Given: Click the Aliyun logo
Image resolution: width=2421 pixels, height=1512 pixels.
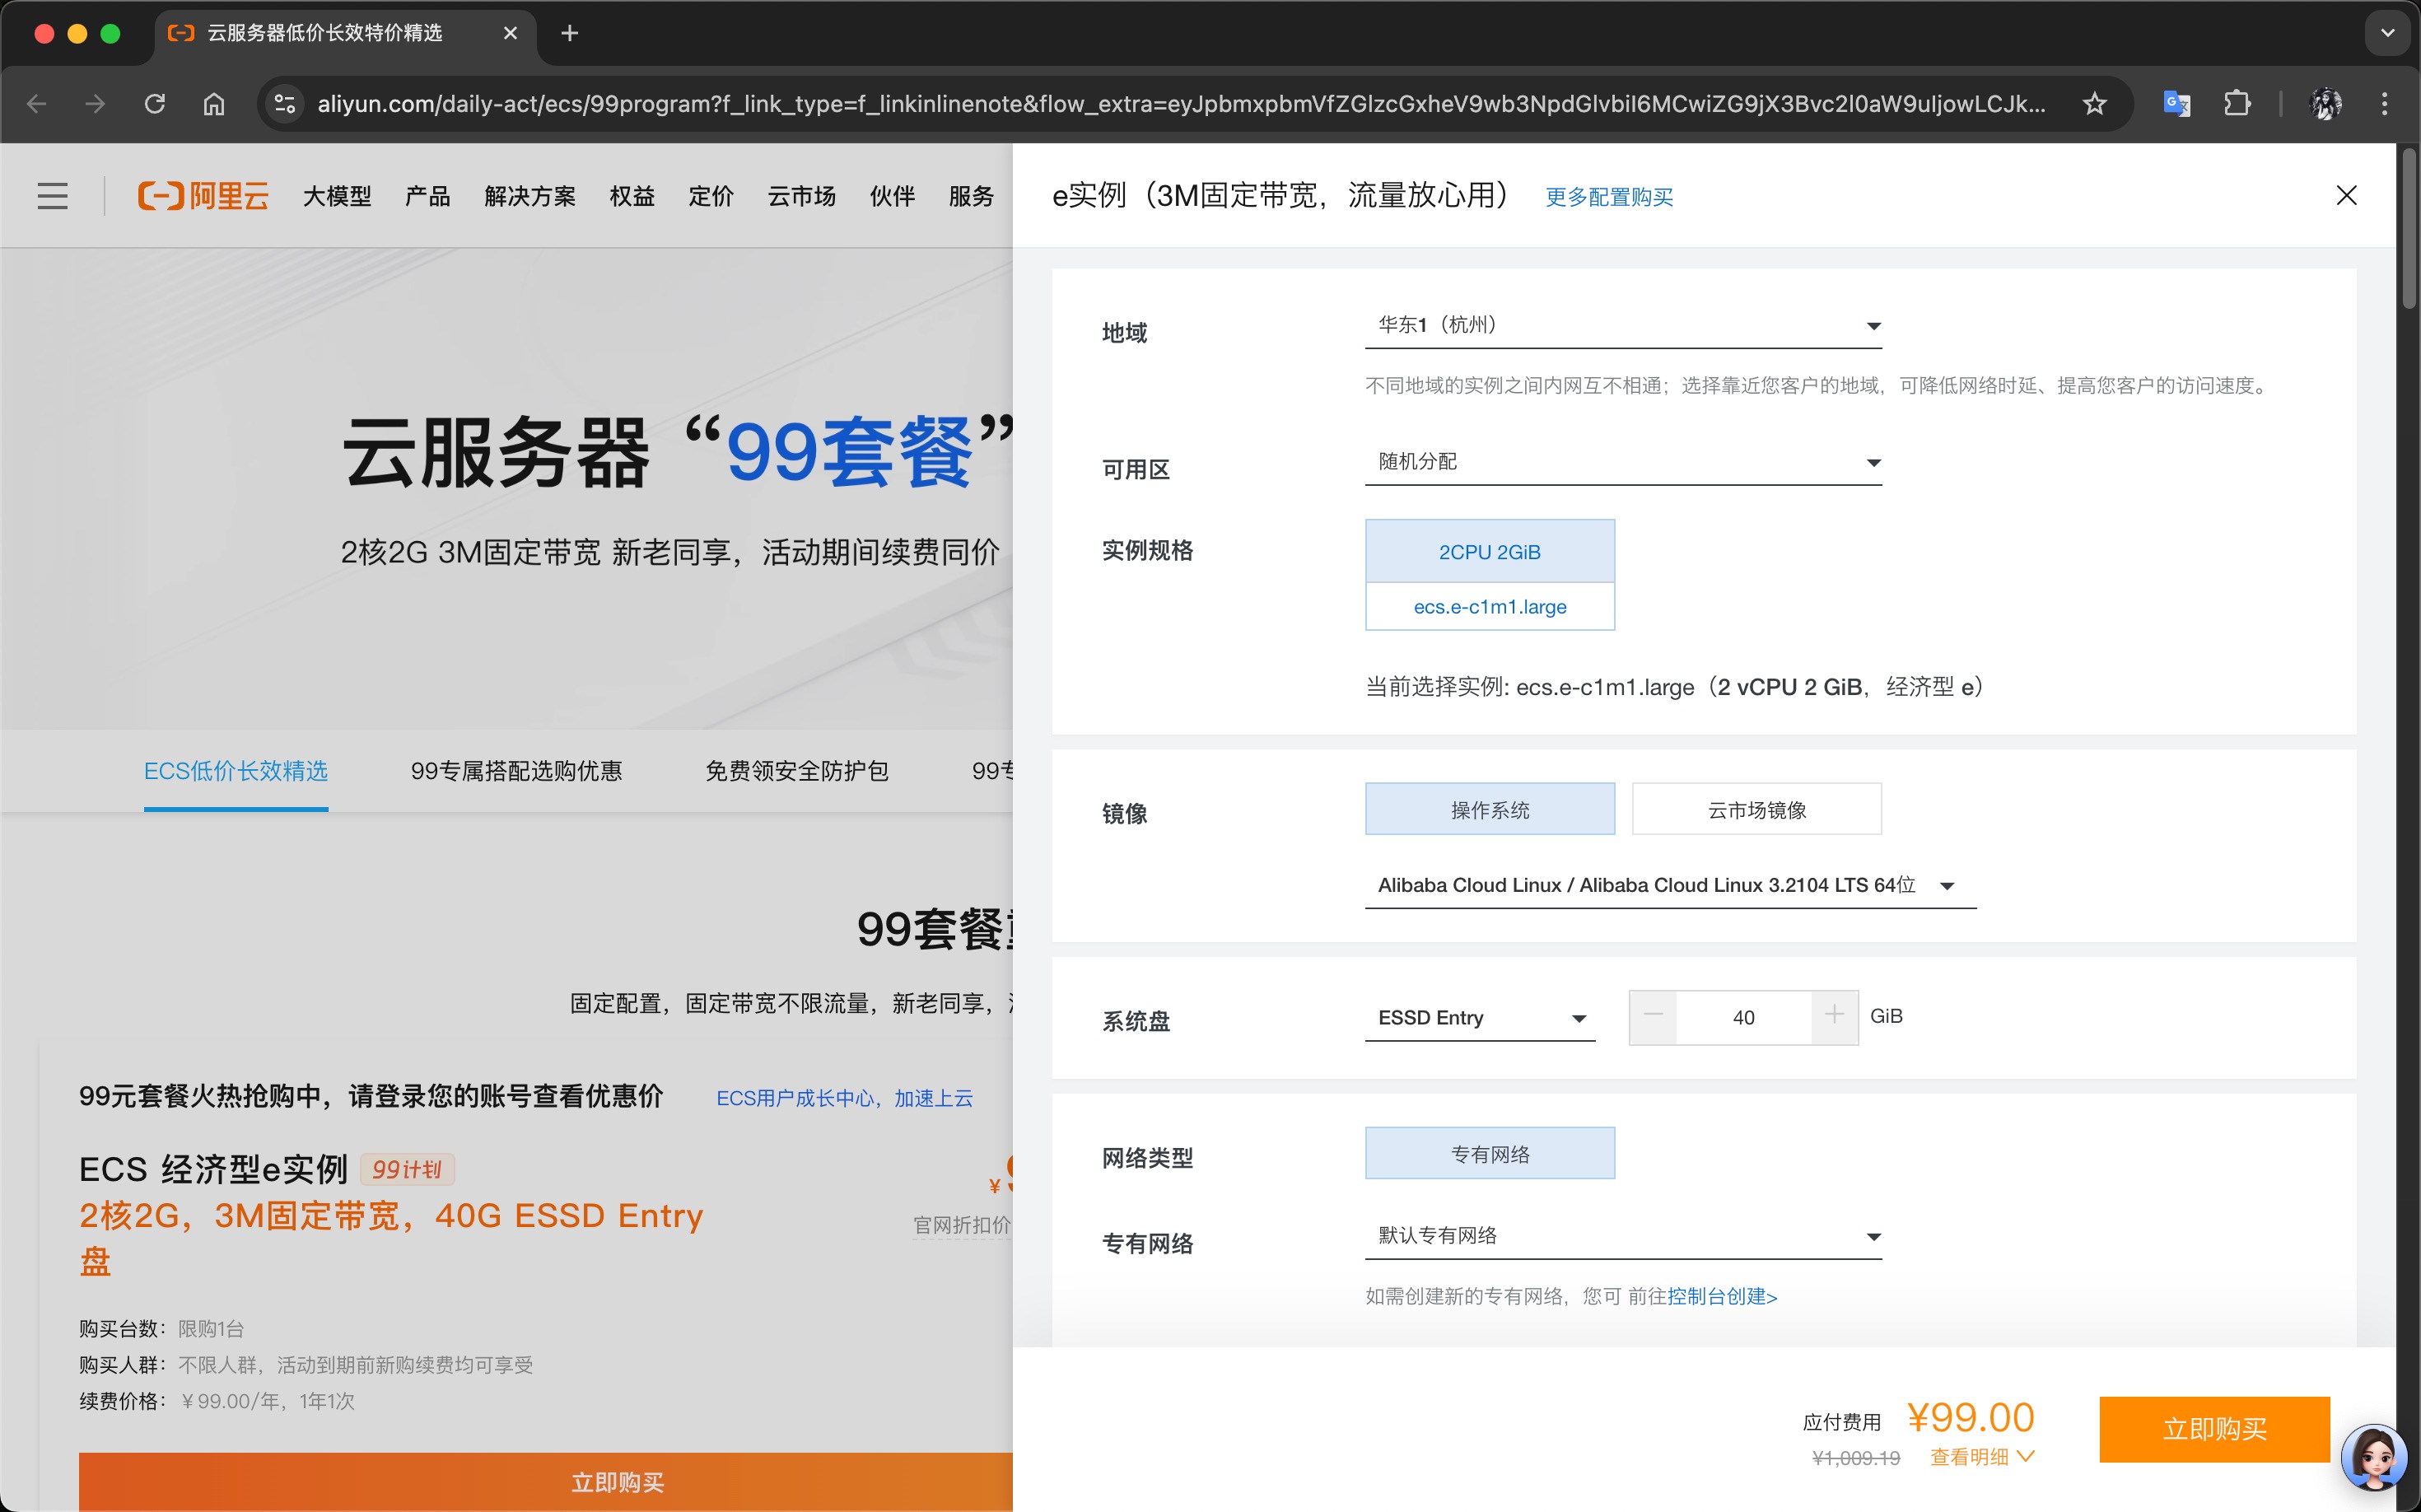Looking at the screenshot, I should coord(204,196).
